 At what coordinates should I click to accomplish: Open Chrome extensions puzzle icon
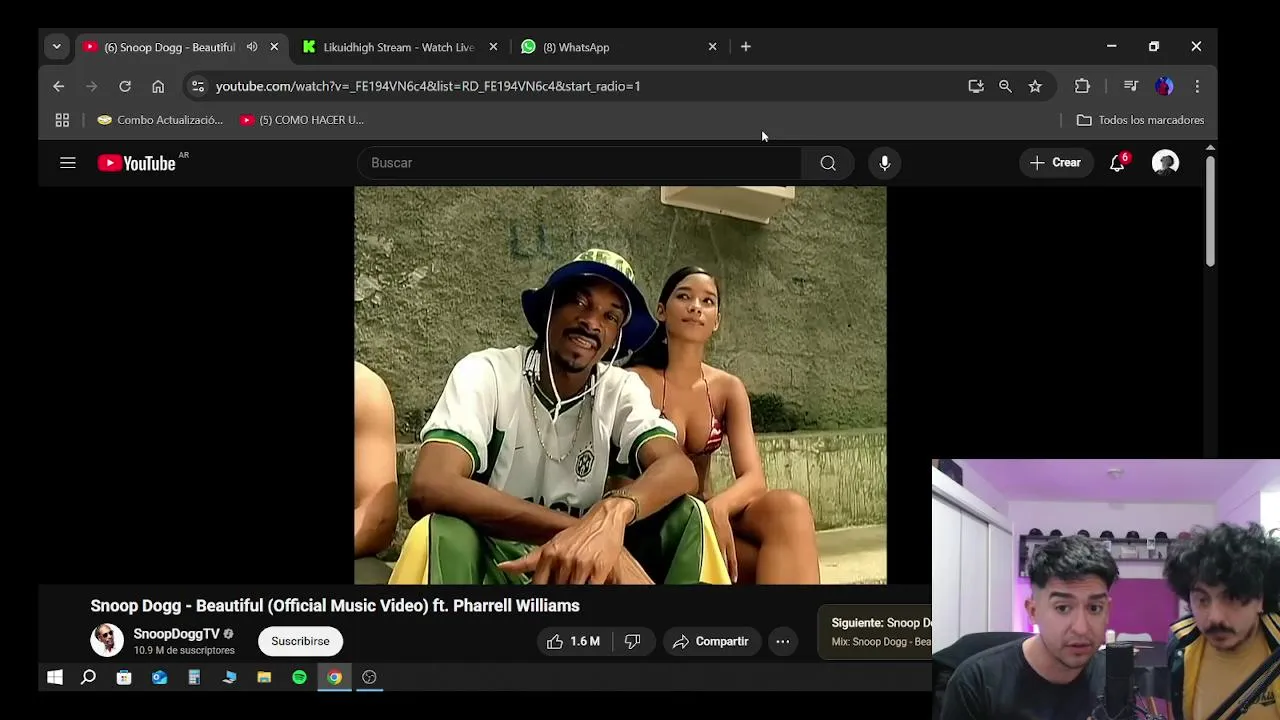coord(1082,86)
